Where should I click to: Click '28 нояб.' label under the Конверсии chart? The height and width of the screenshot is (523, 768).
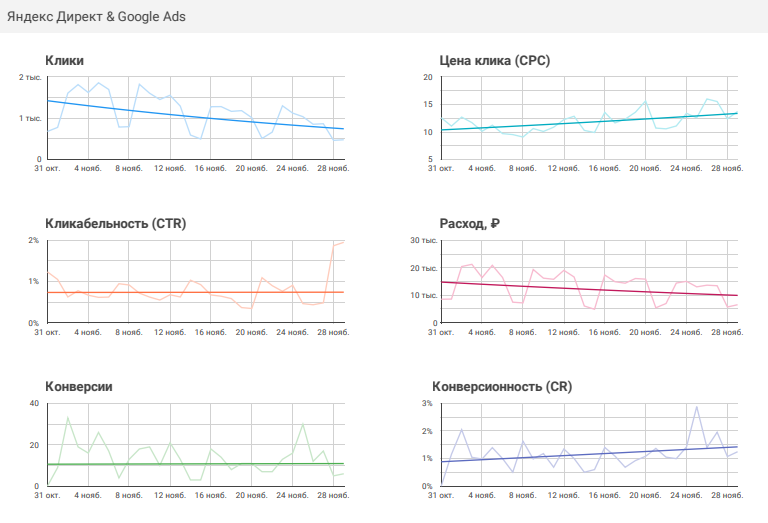331,496
